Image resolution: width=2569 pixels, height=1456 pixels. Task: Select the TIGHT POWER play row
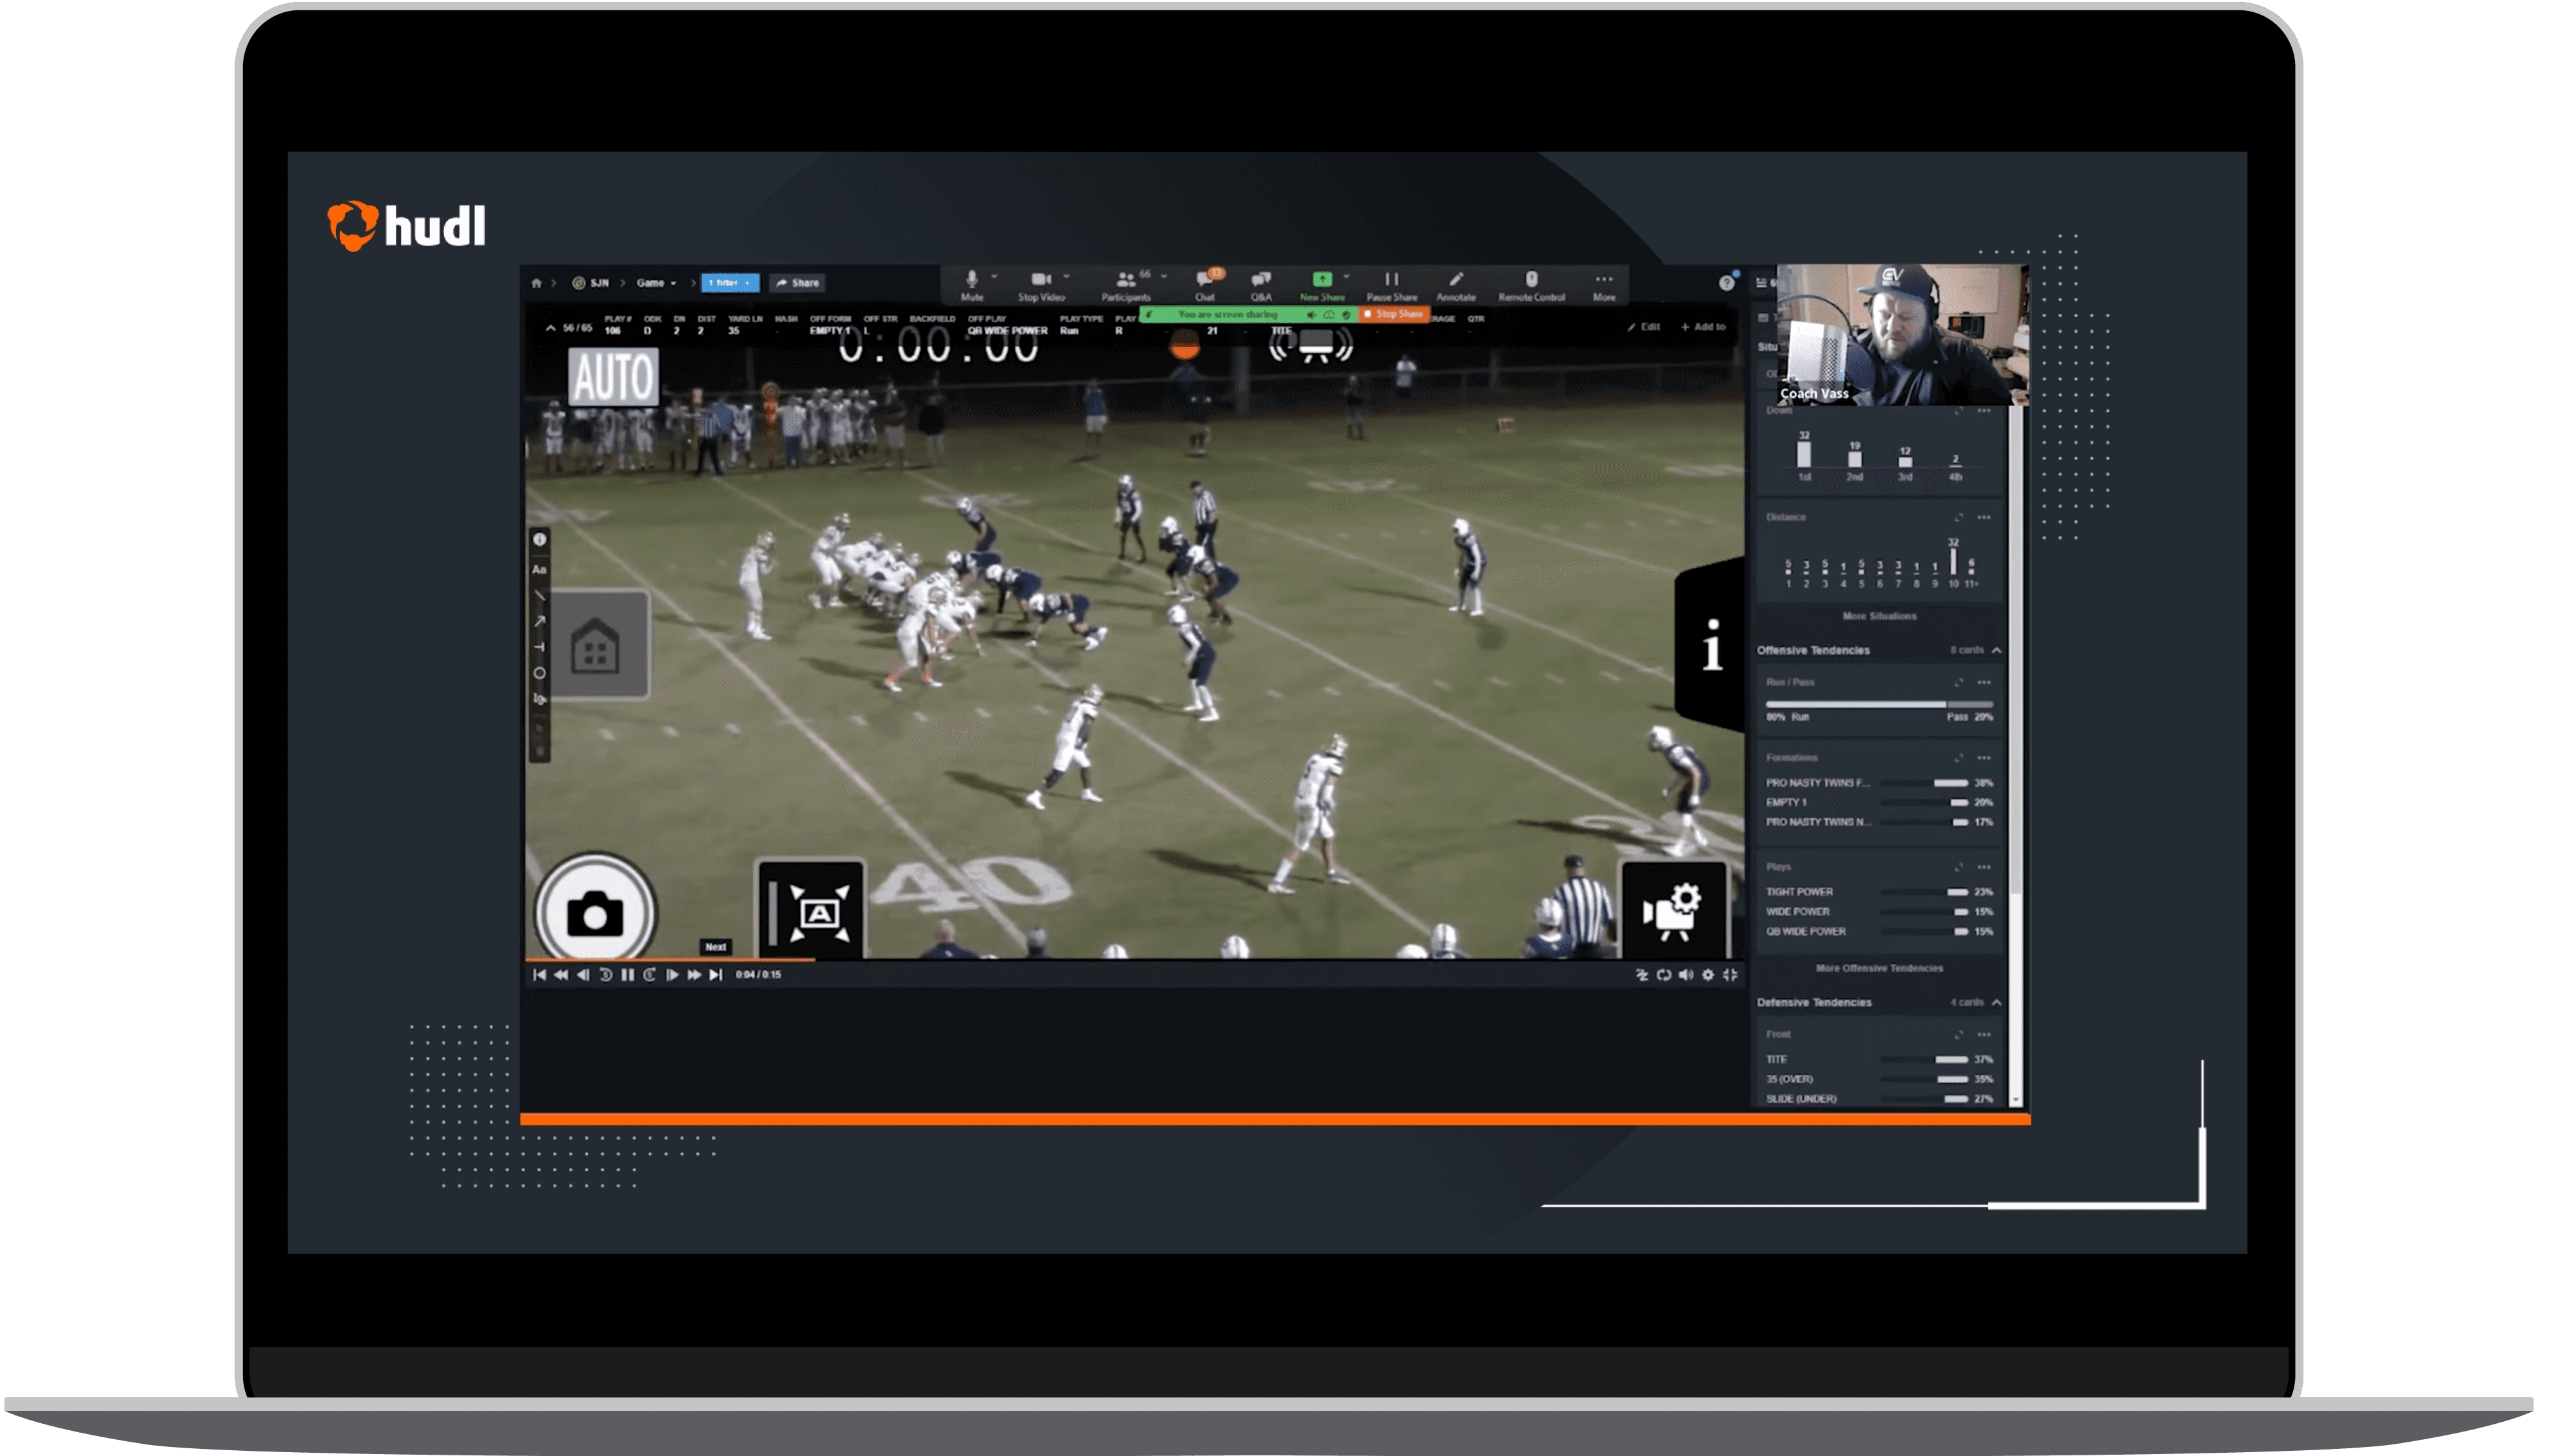1880,892
